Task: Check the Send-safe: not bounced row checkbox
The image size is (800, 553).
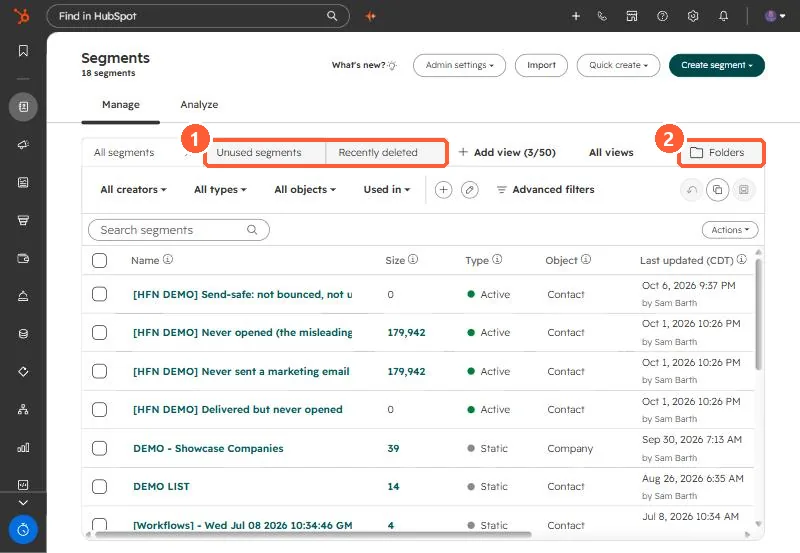Action: [99, 294]
